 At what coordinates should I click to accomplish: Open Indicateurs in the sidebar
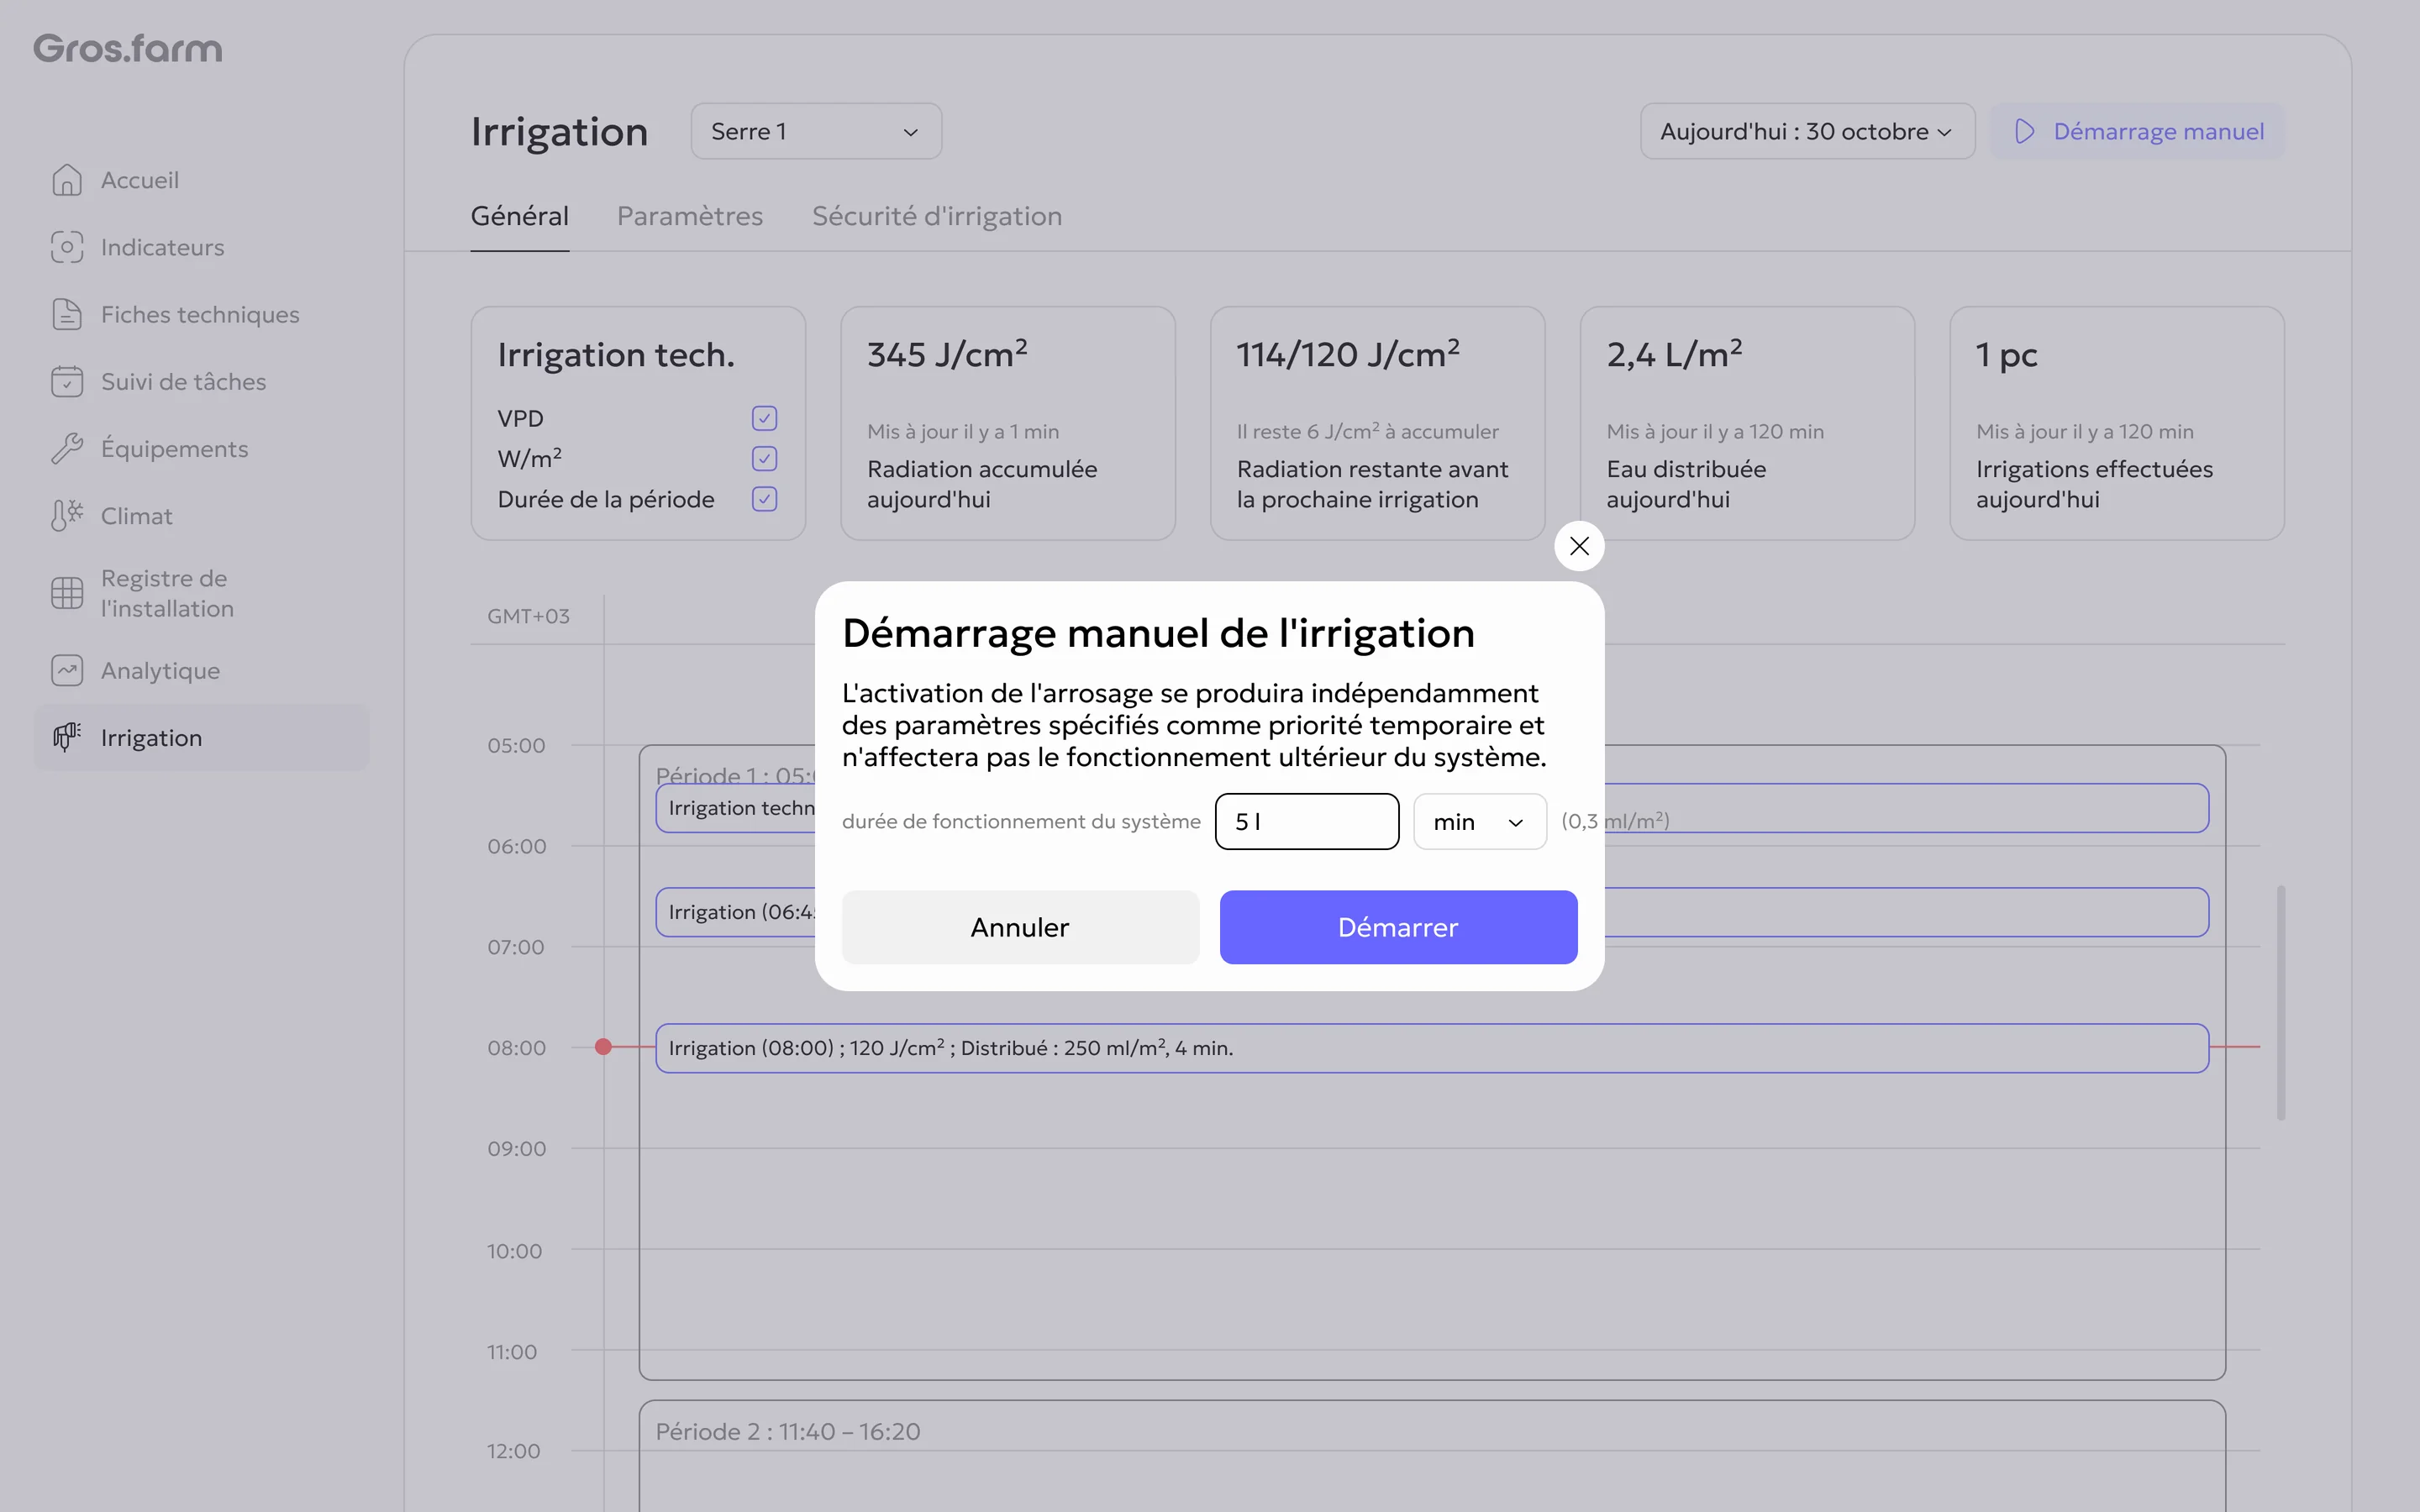pyautogui.click(x=201, y=247)
